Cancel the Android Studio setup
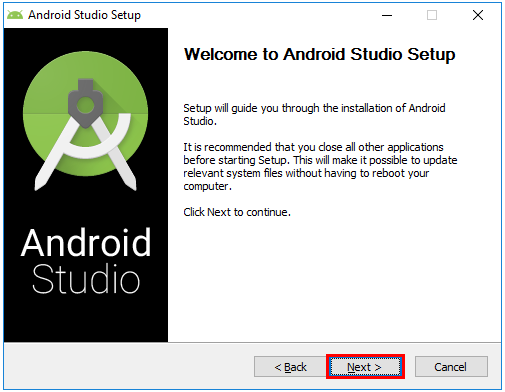Image resolution: width=505 pixels, height=392 pixels. point(451,367)
